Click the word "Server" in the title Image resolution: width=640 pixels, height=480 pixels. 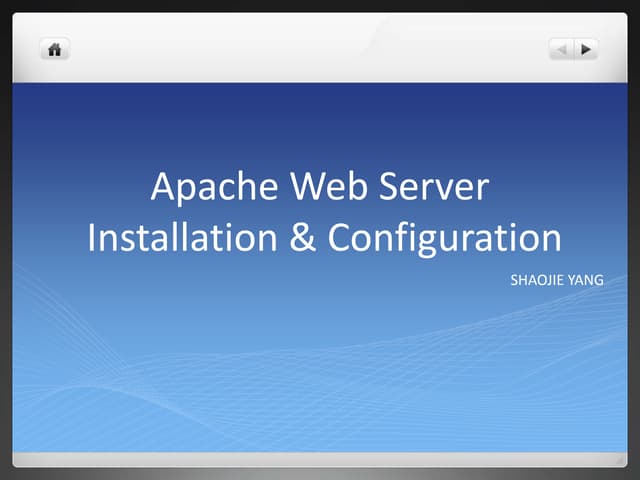[438, 188]
